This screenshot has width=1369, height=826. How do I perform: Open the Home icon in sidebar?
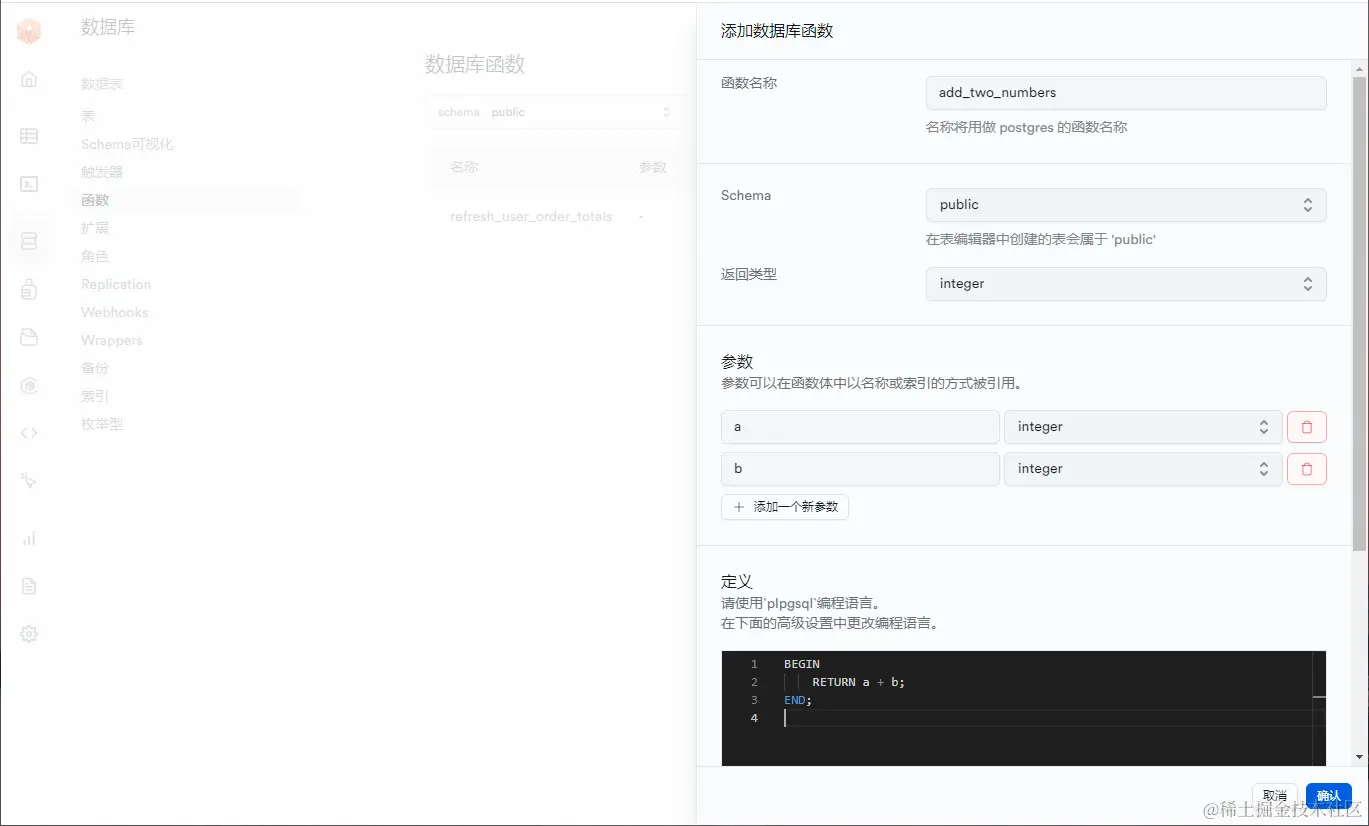coord(29,79)
